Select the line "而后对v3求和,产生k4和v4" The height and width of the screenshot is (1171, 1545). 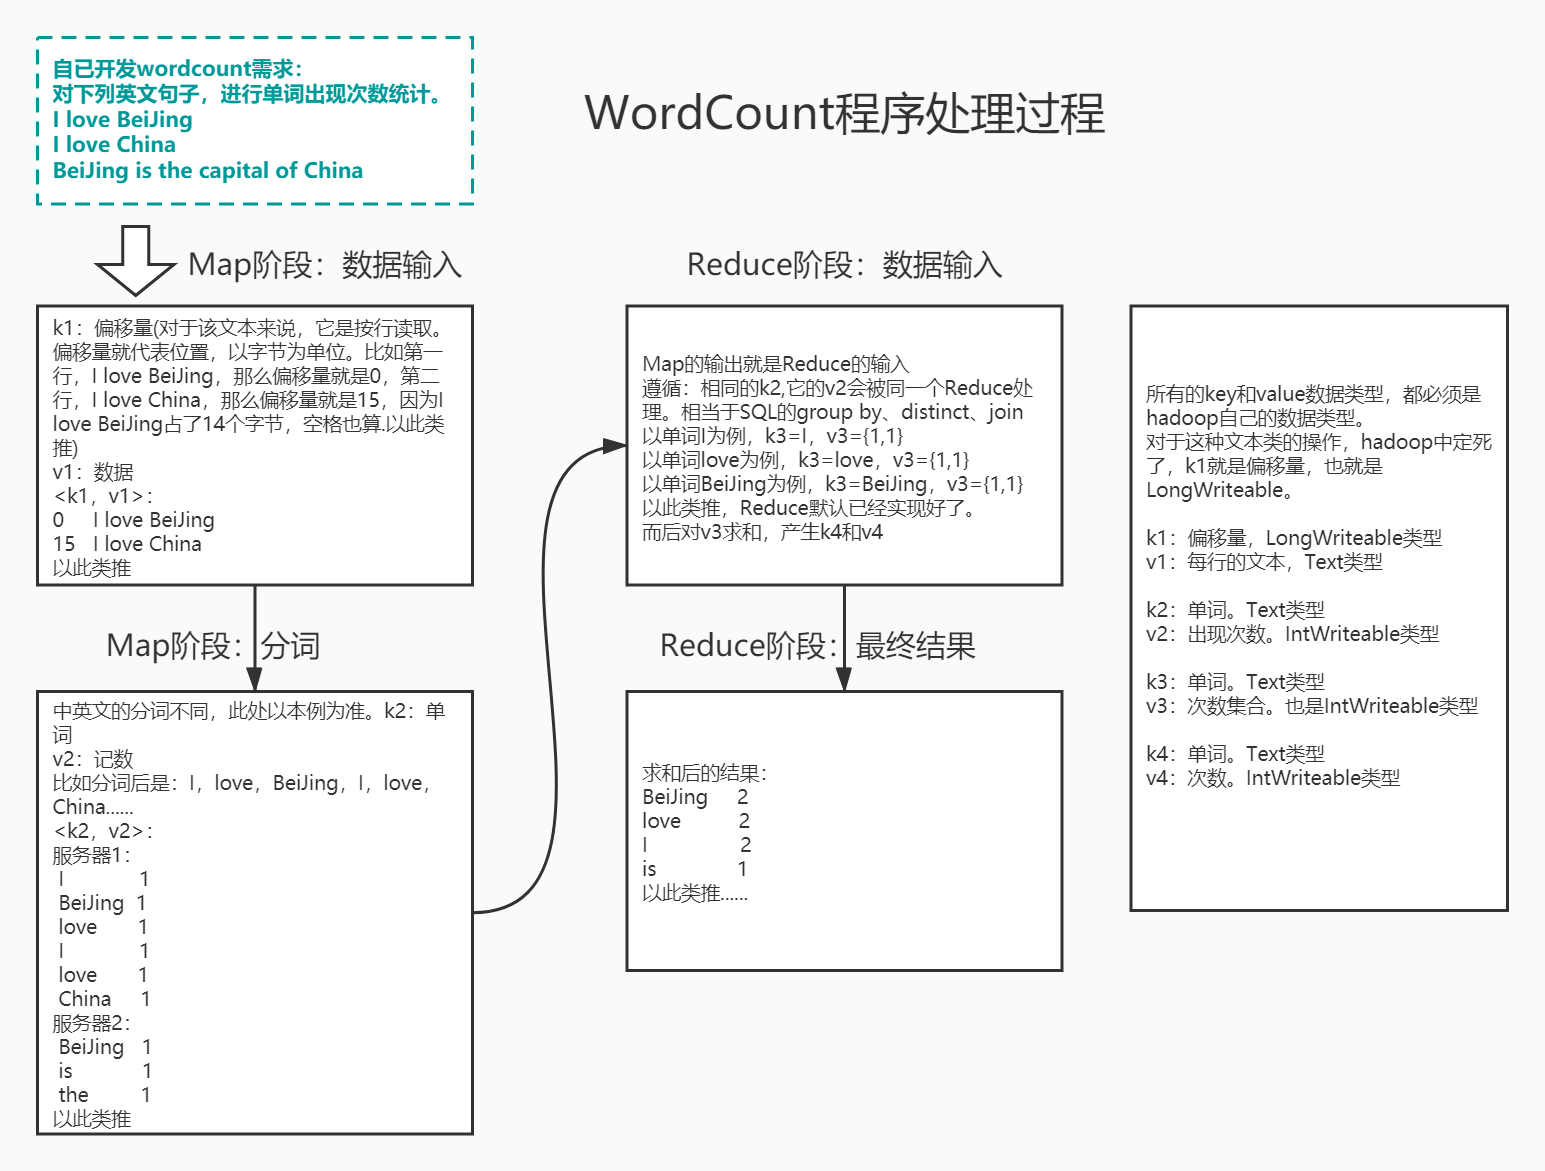tap(763, 532)
